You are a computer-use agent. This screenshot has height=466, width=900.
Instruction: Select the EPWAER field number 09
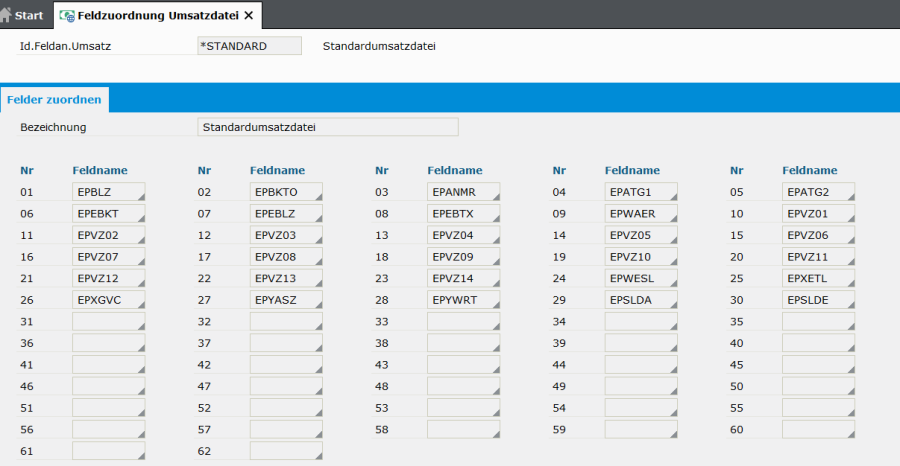coord(641,213)
